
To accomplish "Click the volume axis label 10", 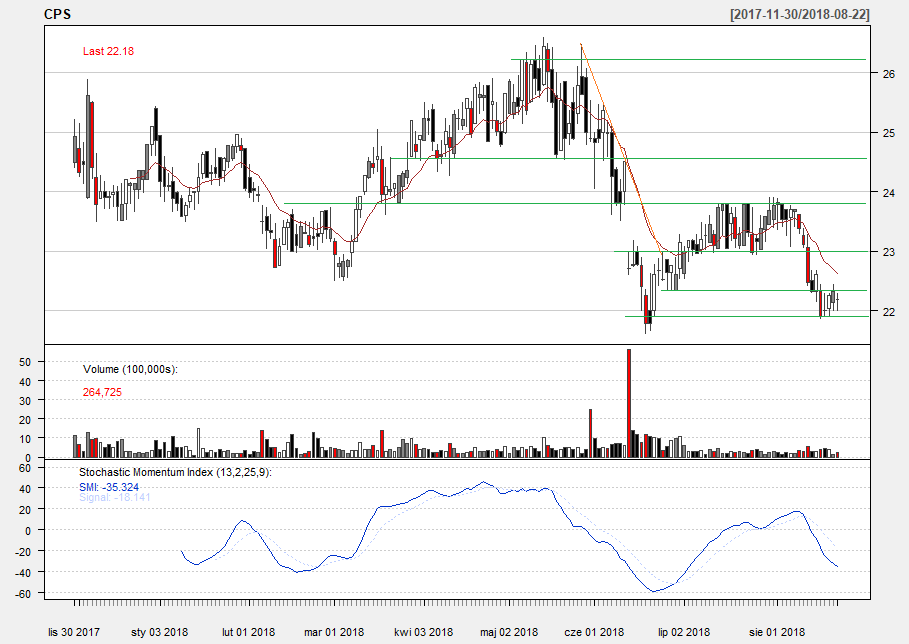I will [25, 439].
